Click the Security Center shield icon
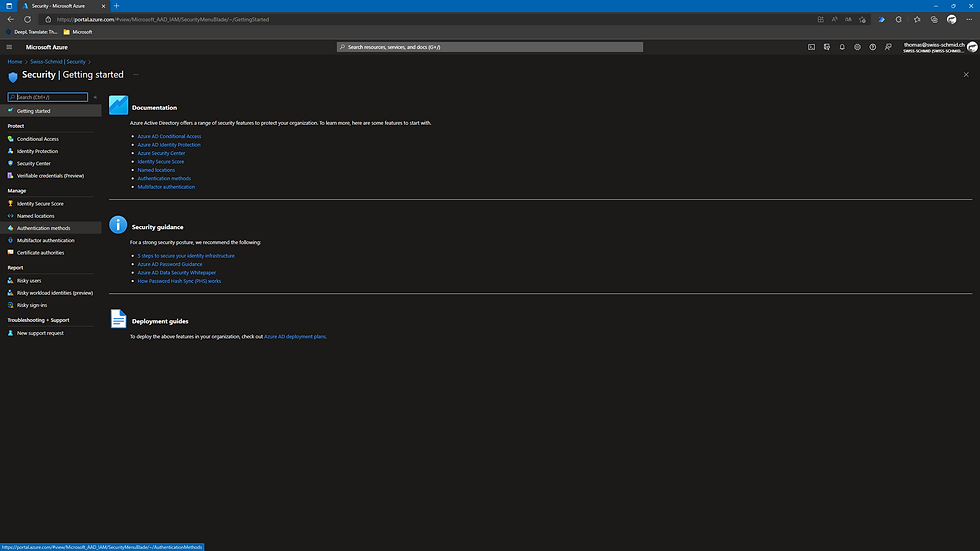The image size is (980, 551). 11,163
